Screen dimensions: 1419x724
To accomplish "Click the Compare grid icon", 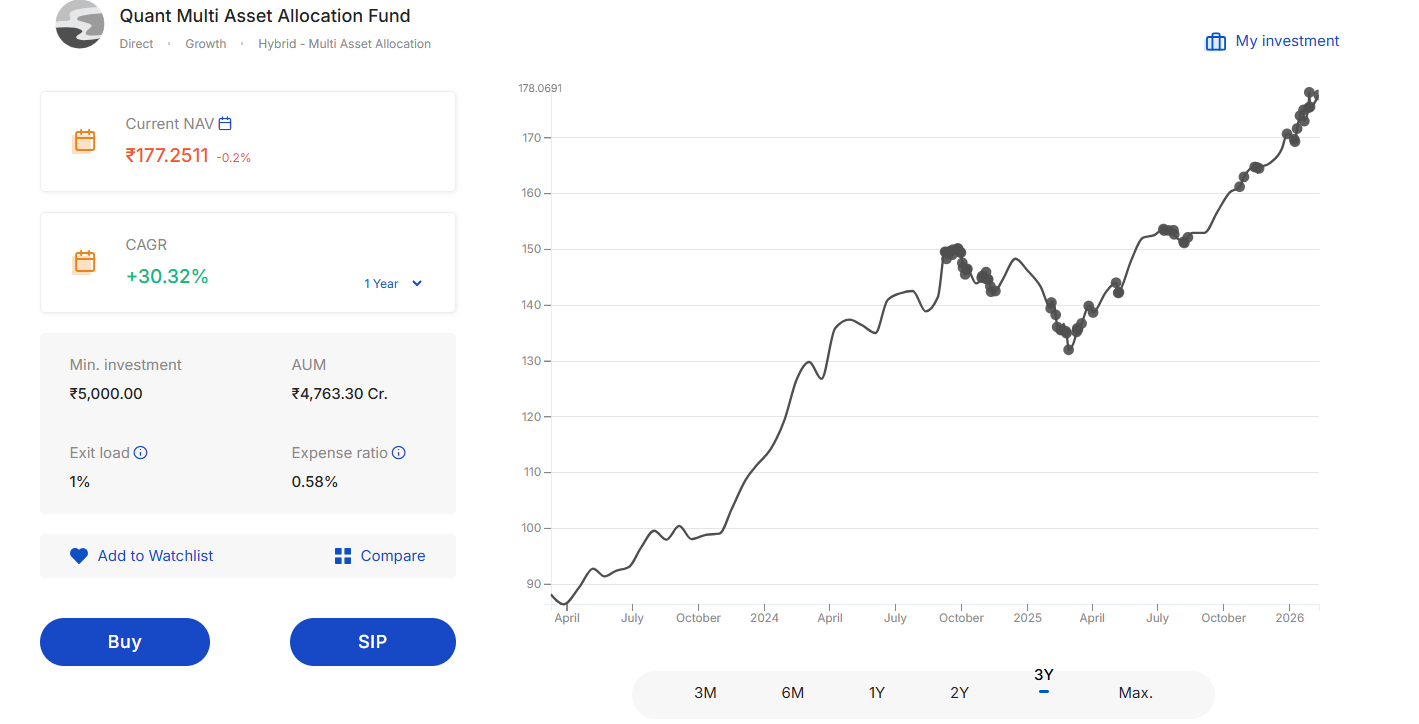I will click(x=343, y=556).
